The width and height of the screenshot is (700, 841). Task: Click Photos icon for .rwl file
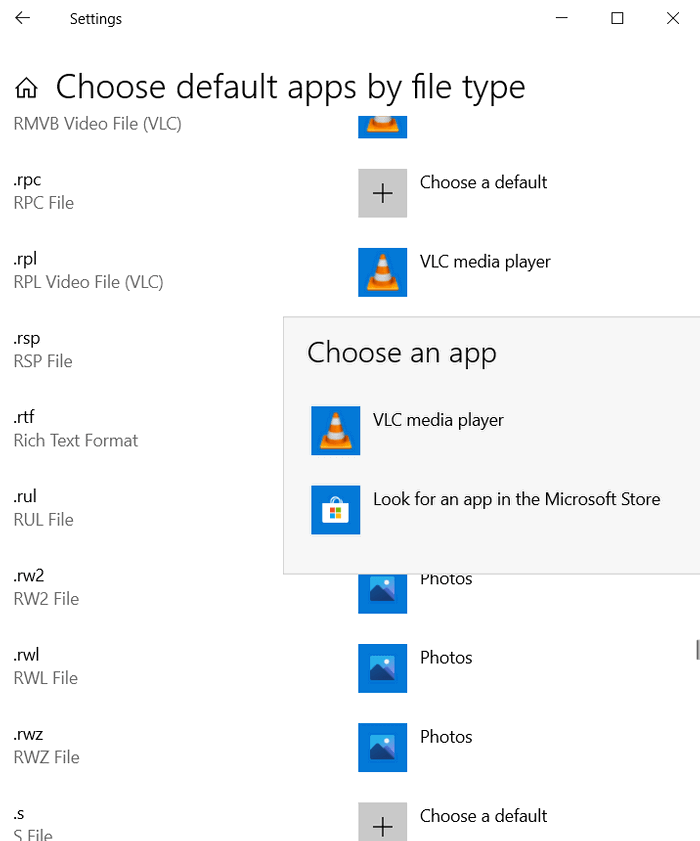point(382,668)
